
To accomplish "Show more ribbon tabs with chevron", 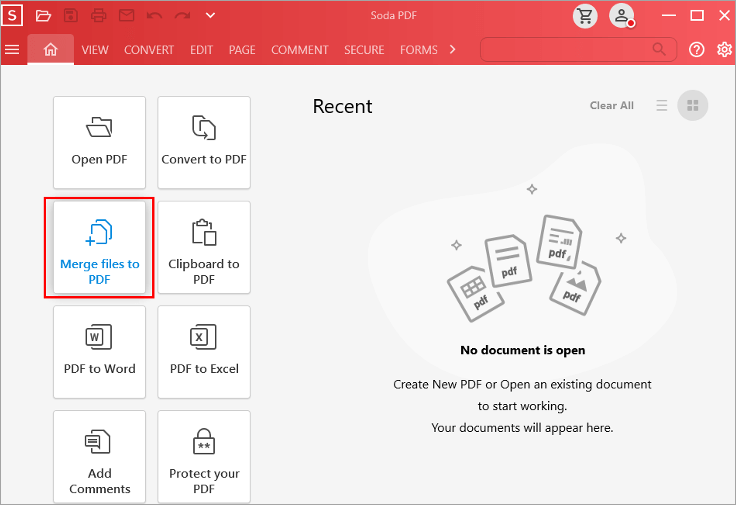I will pos(453,49).
